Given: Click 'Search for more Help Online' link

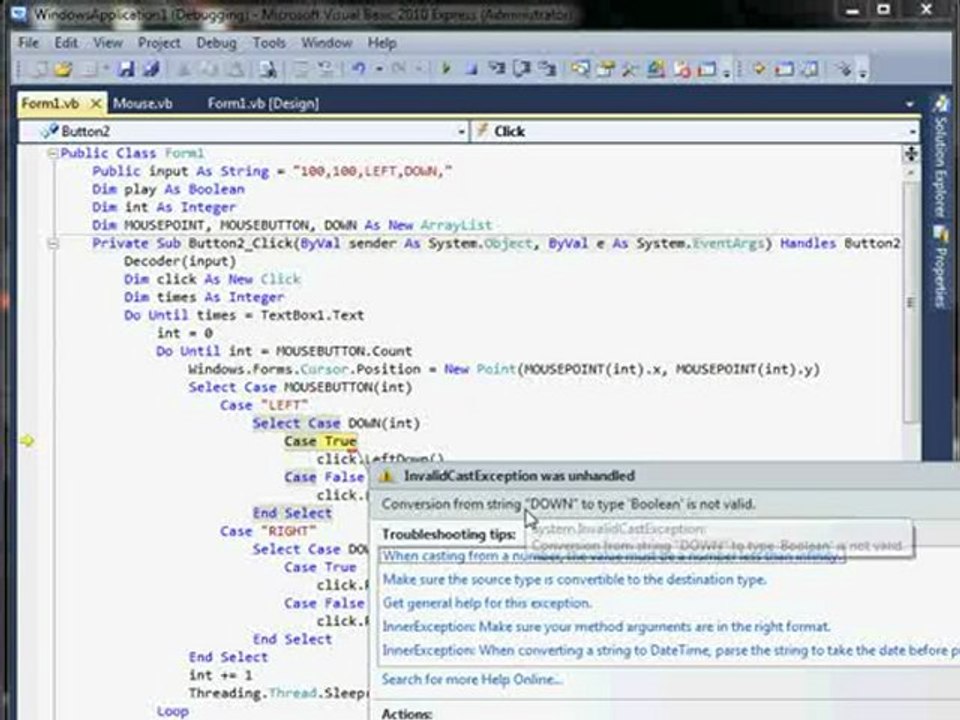Looking at the screenshot, I should click(x=471, y=679).
